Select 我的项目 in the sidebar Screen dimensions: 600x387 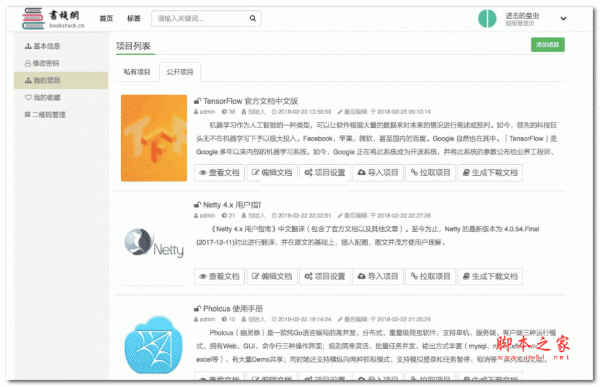point(61,80)
